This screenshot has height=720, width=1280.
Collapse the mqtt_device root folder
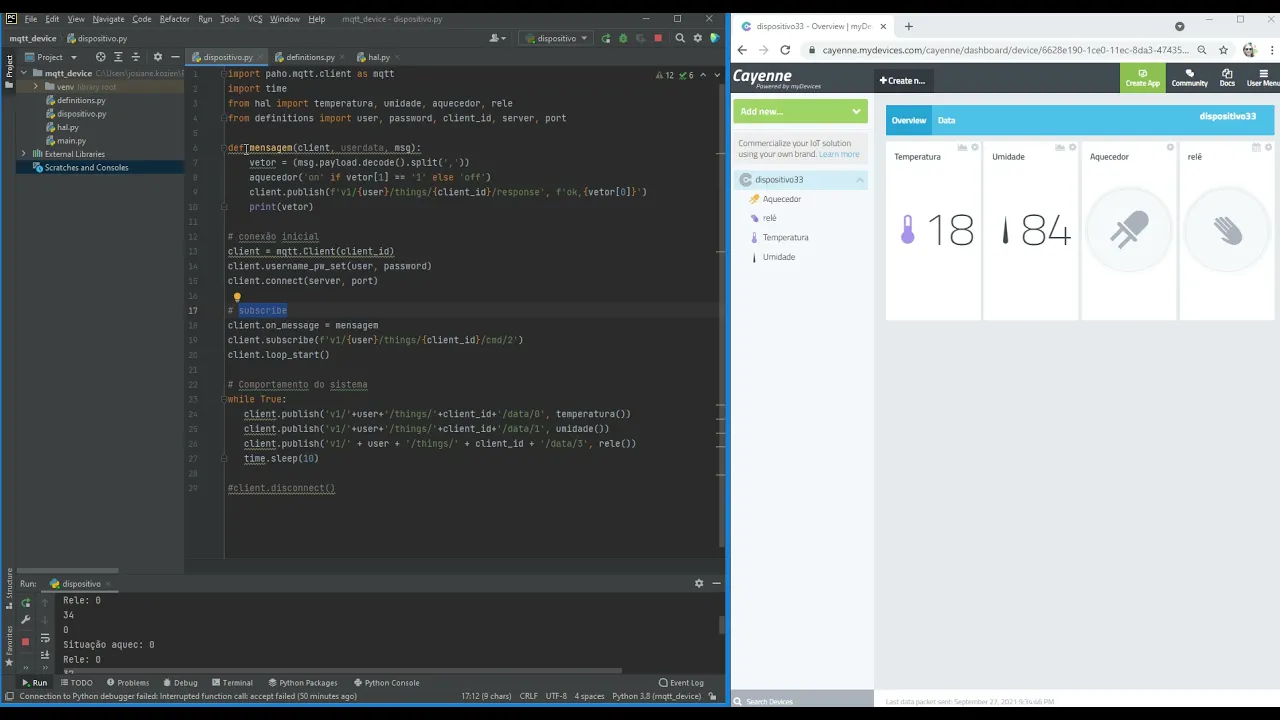click(x=24, y=73)
